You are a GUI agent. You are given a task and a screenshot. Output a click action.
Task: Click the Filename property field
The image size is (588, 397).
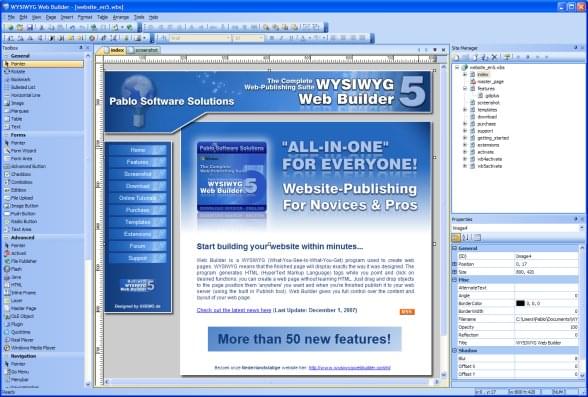(x=546, y=319)
